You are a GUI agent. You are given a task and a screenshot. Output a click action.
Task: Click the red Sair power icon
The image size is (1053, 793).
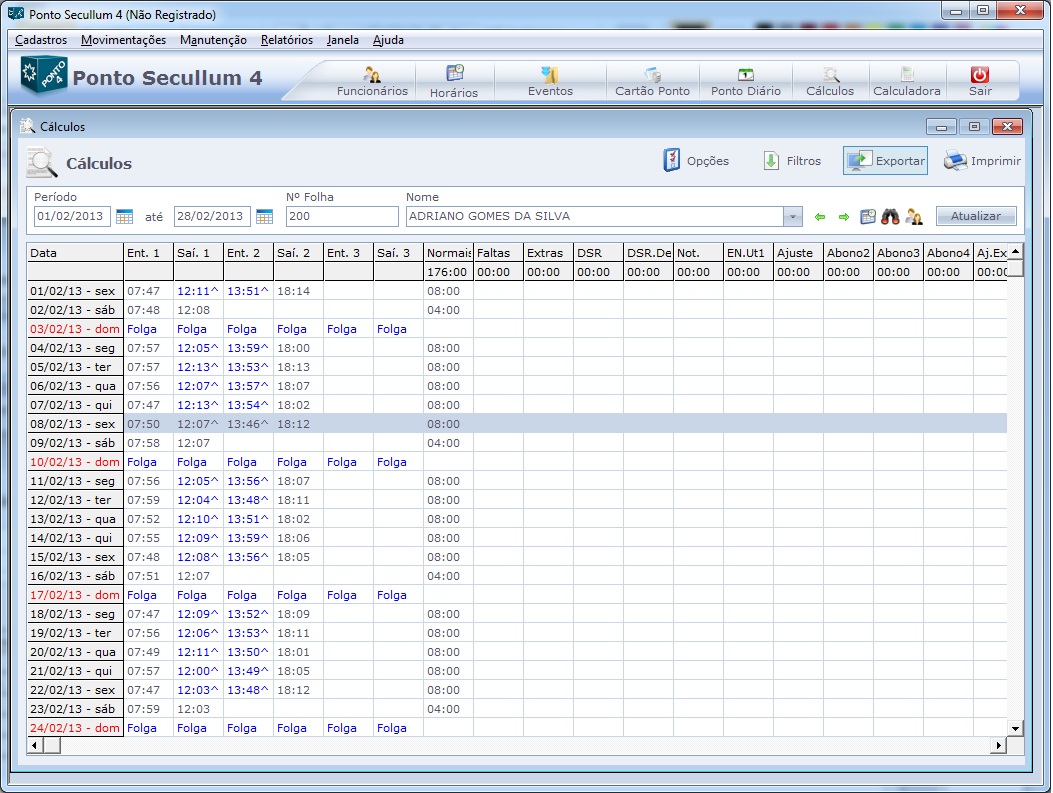point(980,75)
